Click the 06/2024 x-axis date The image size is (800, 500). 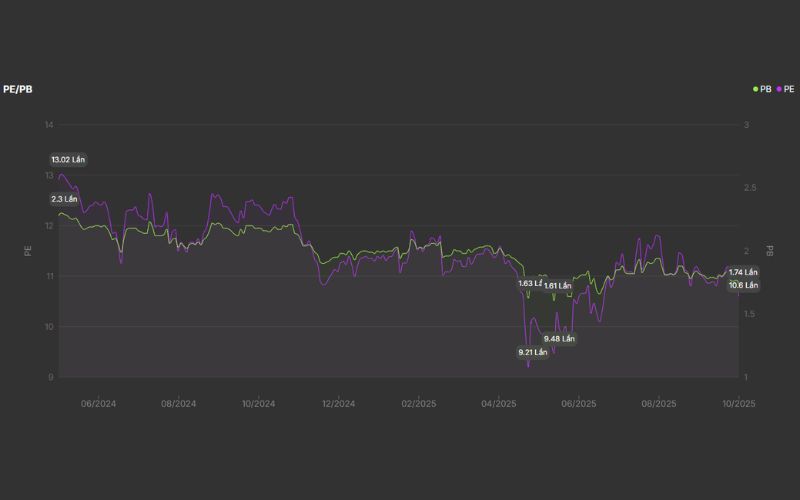98,404
